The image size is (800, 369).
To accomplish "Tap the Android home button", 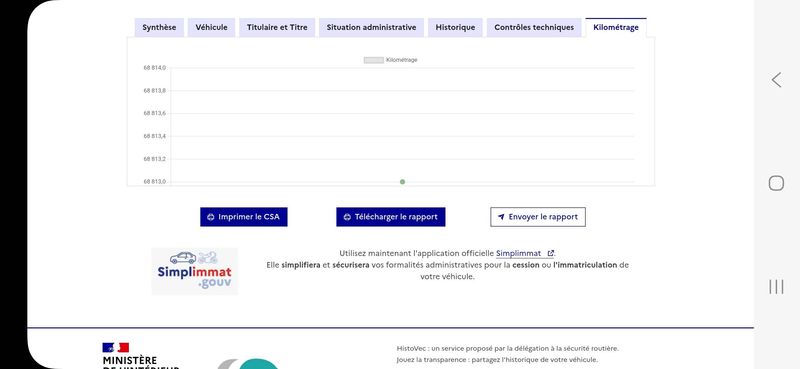I will point(776,183).
